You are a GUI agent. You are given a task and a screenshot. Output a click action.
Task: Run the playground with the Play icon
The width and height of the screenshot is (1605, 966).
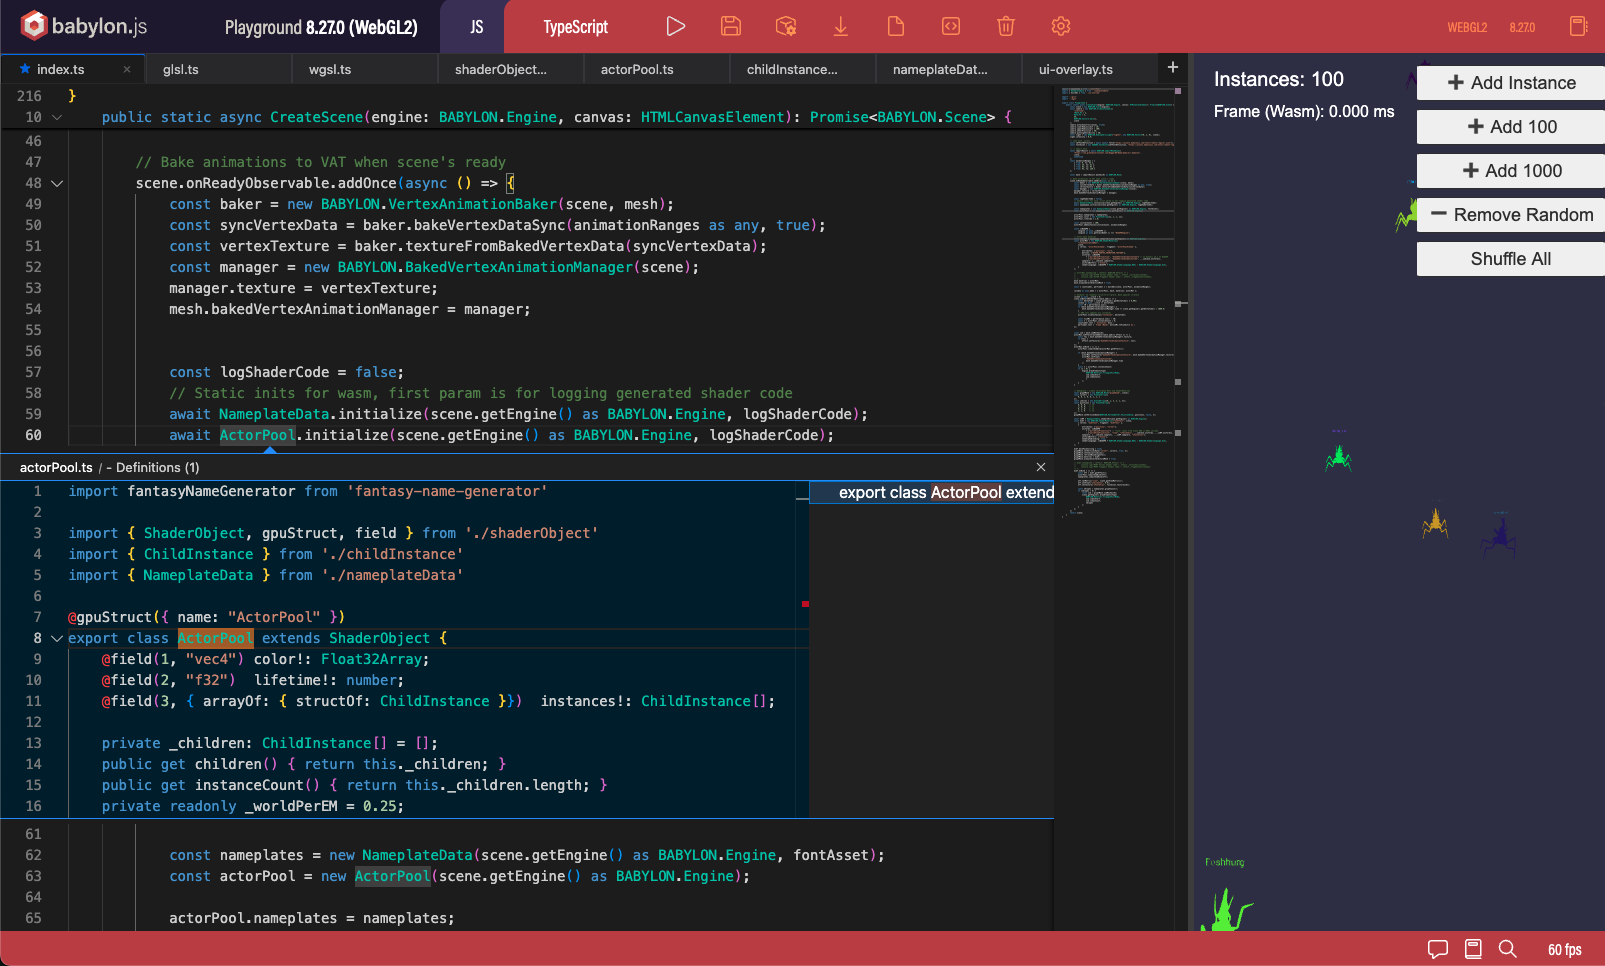point(676,27)
